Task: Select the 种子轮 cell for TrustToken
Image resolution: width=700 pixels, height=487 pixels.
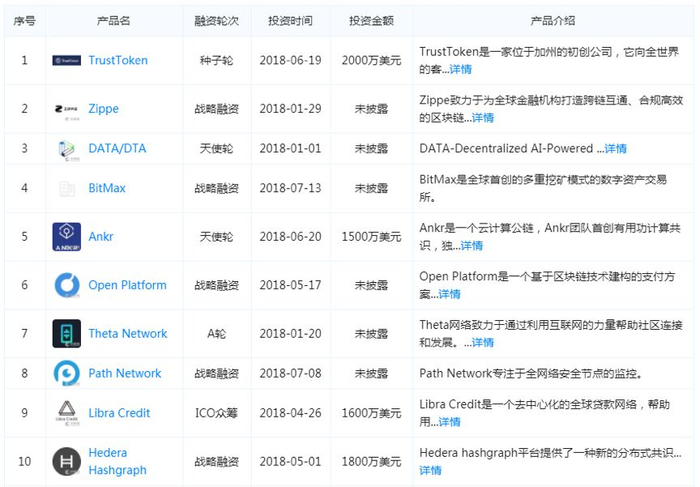Action: (217, 60)
